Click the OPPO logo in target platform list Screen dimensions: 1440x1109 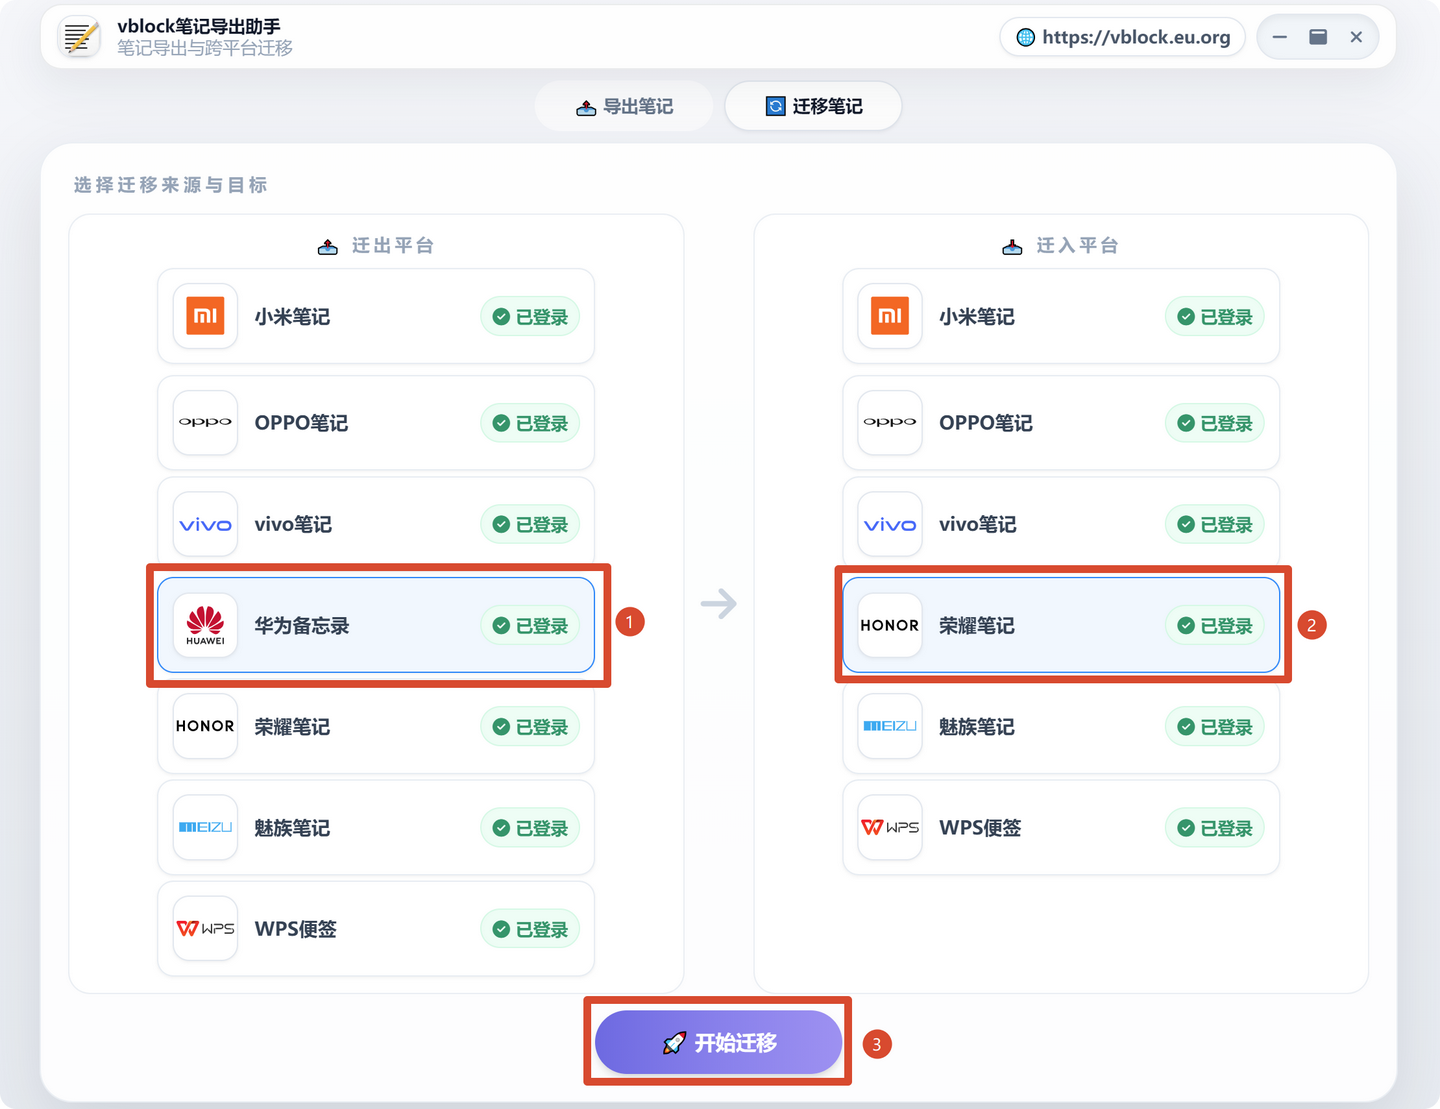(x=890, y=422)
